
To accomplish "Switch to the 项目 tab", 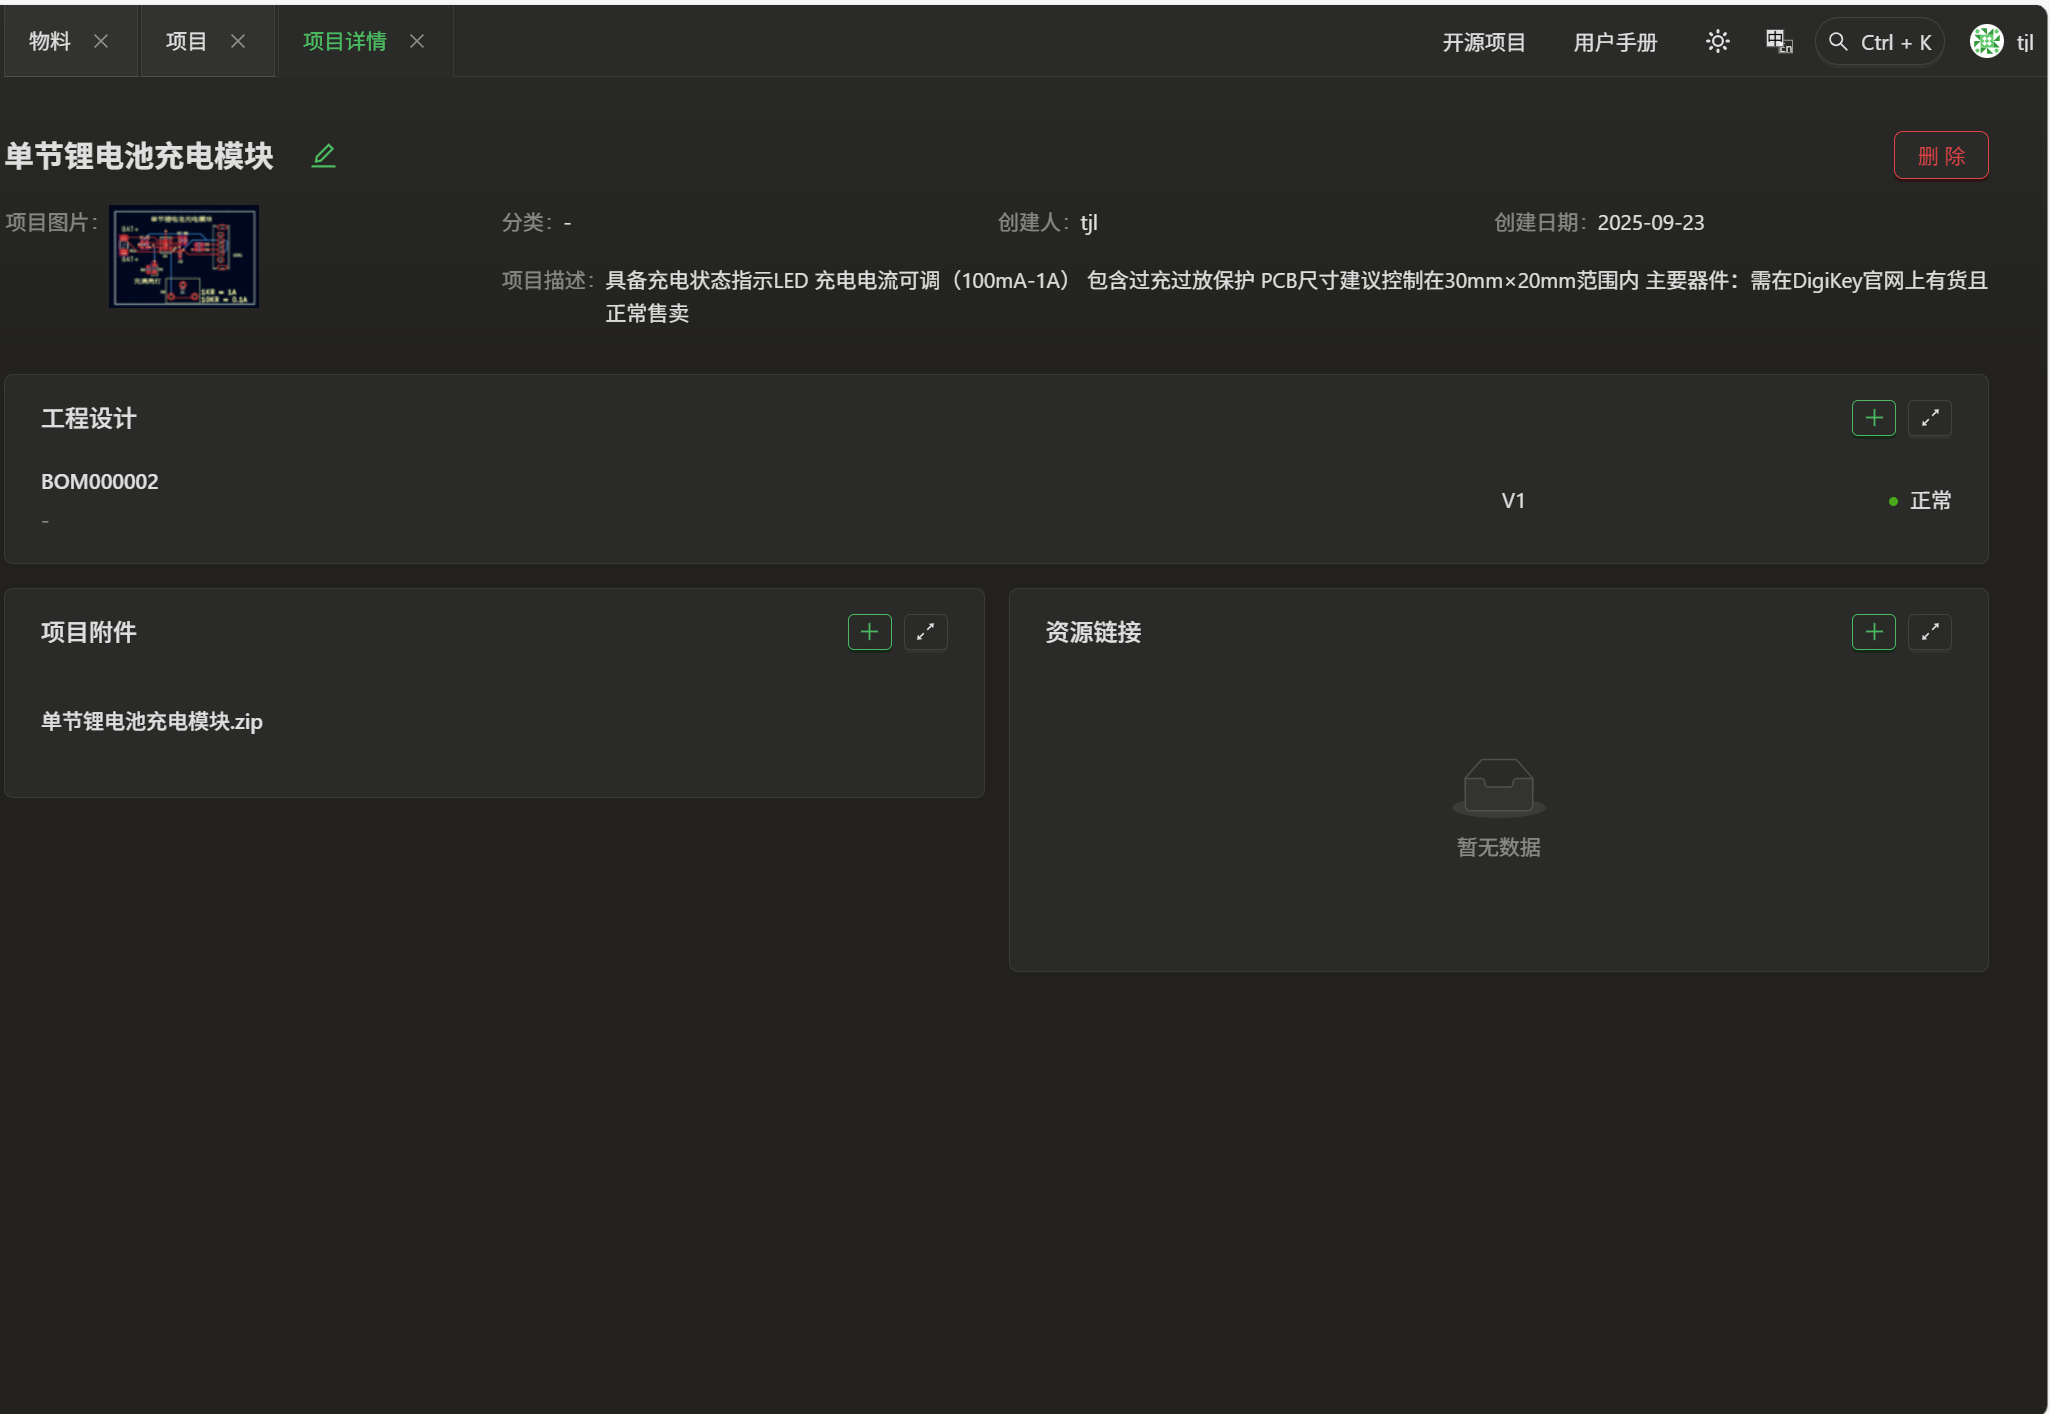I will point(186,41).
